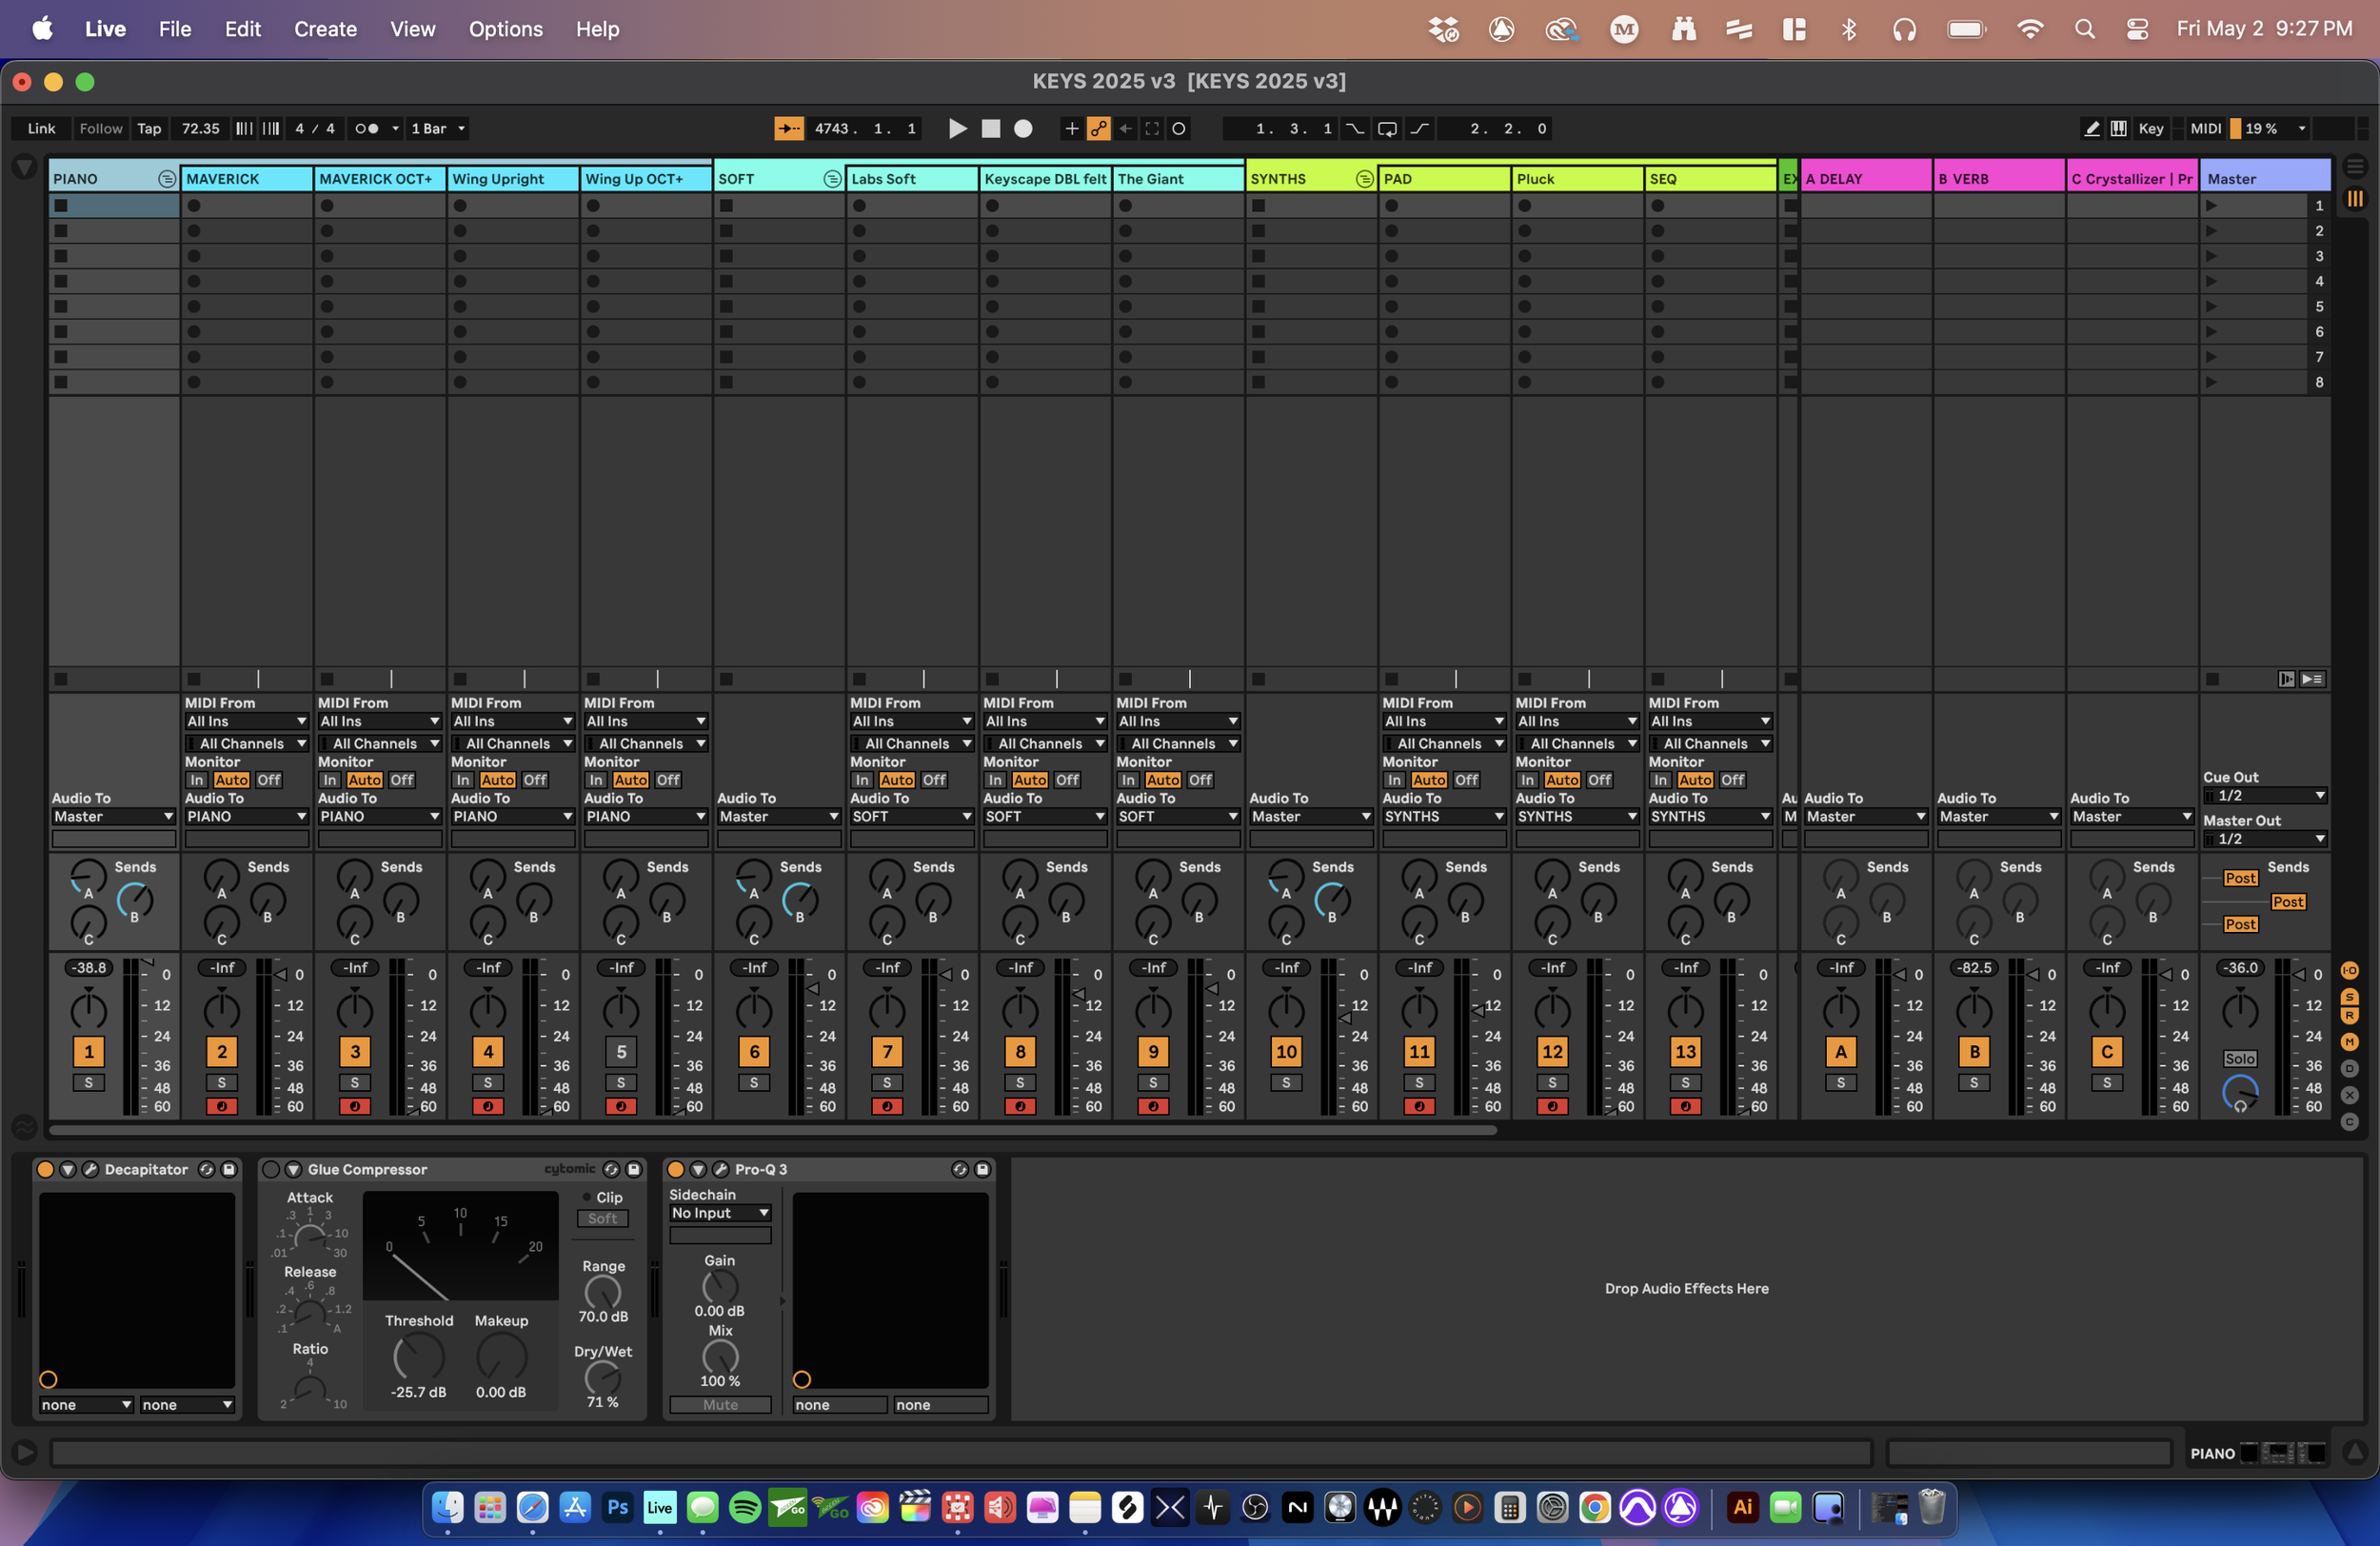
Task: Click the Tap tempo button
Action: (x=149, y=128)
